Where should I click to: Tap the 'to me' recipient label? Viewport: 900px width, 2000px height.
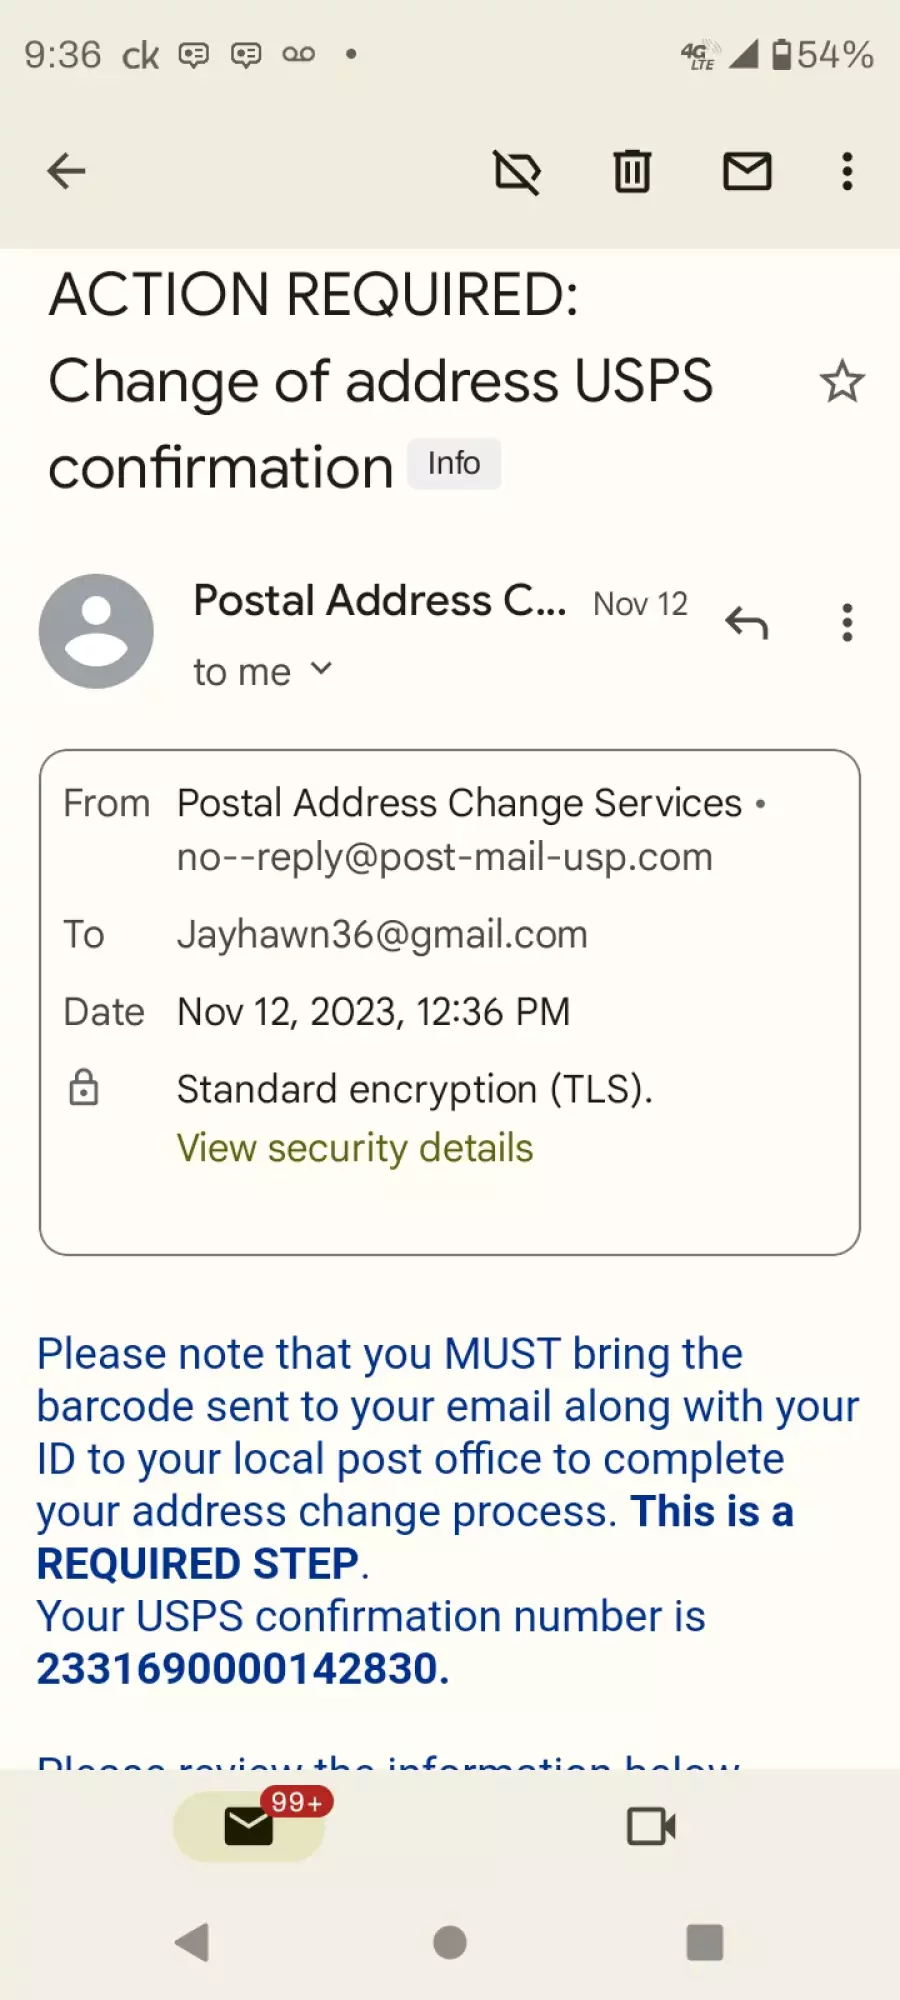pyautogui.click(x=242, y=672)
